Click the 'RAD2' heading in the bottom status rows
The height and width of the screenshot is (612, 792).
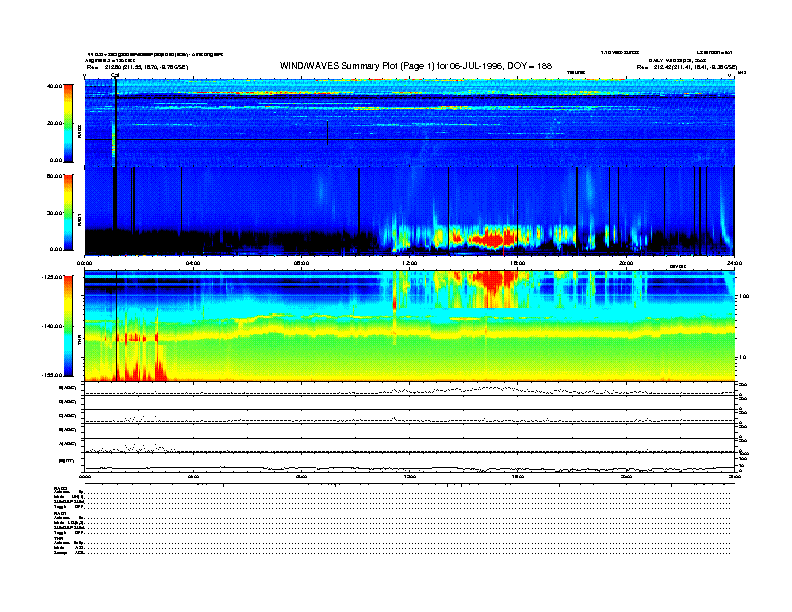[x=61, y=488]
